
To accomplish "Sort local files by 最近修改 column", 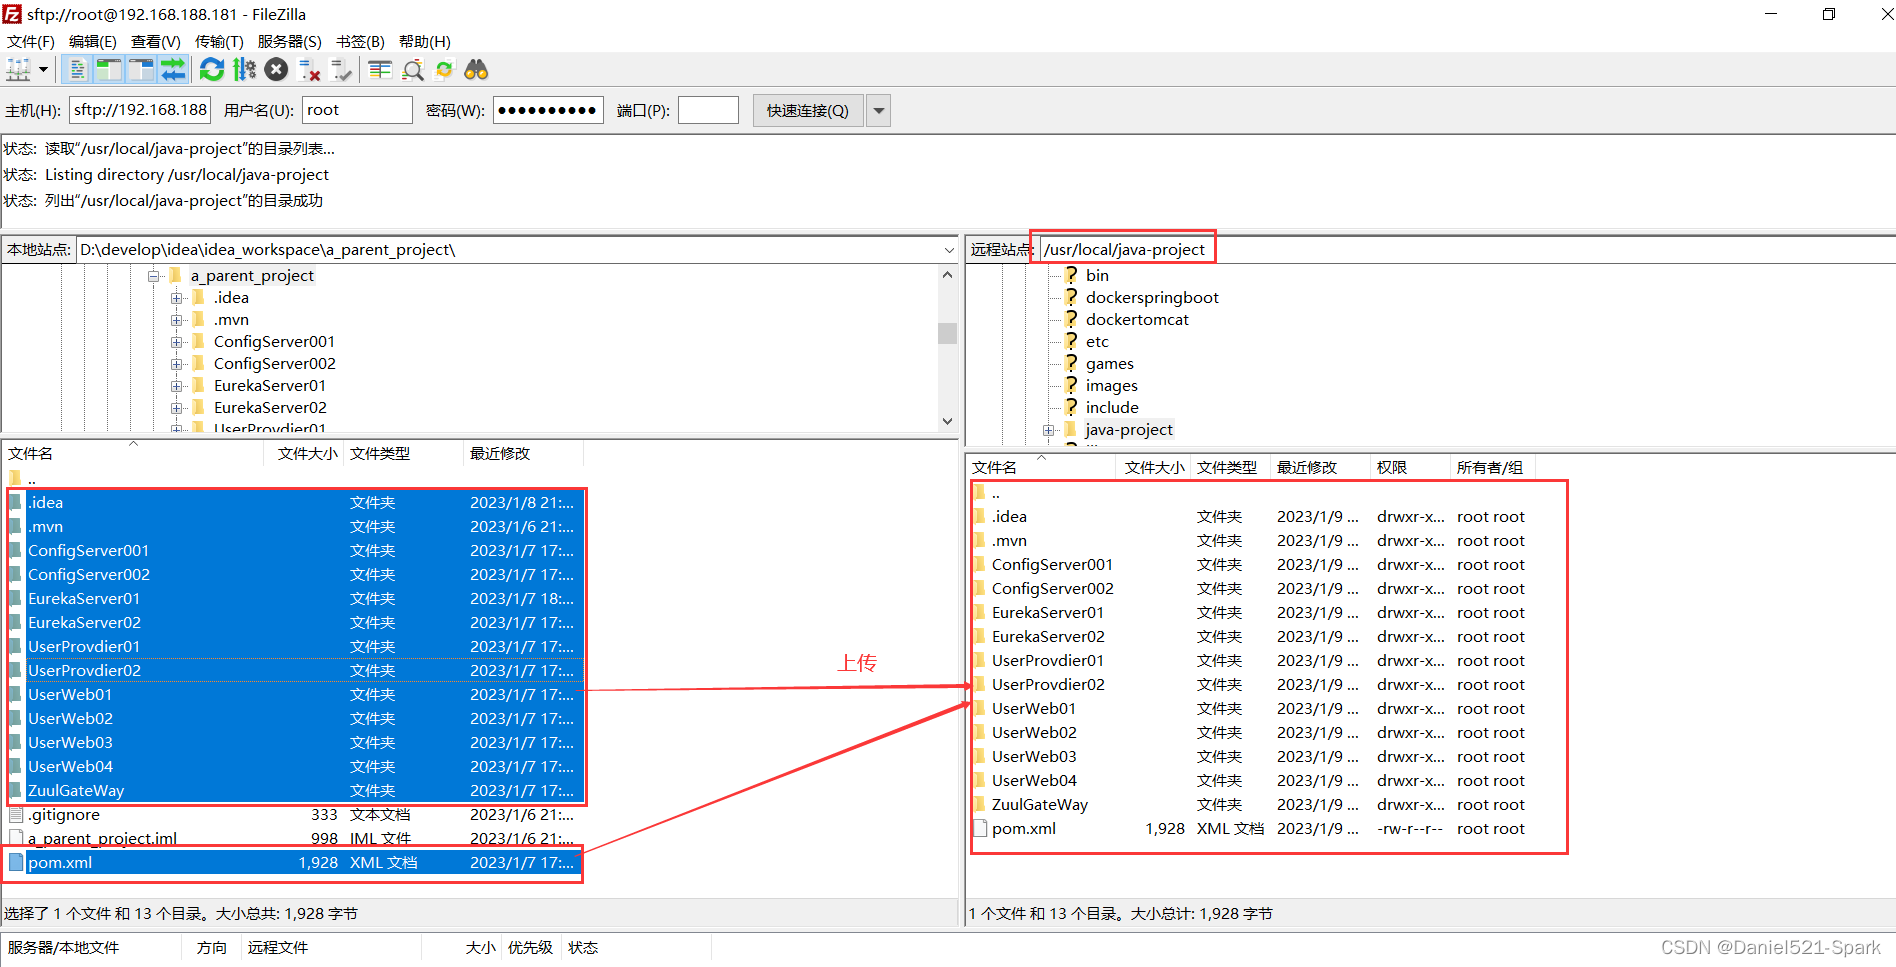I will [523, 454].
